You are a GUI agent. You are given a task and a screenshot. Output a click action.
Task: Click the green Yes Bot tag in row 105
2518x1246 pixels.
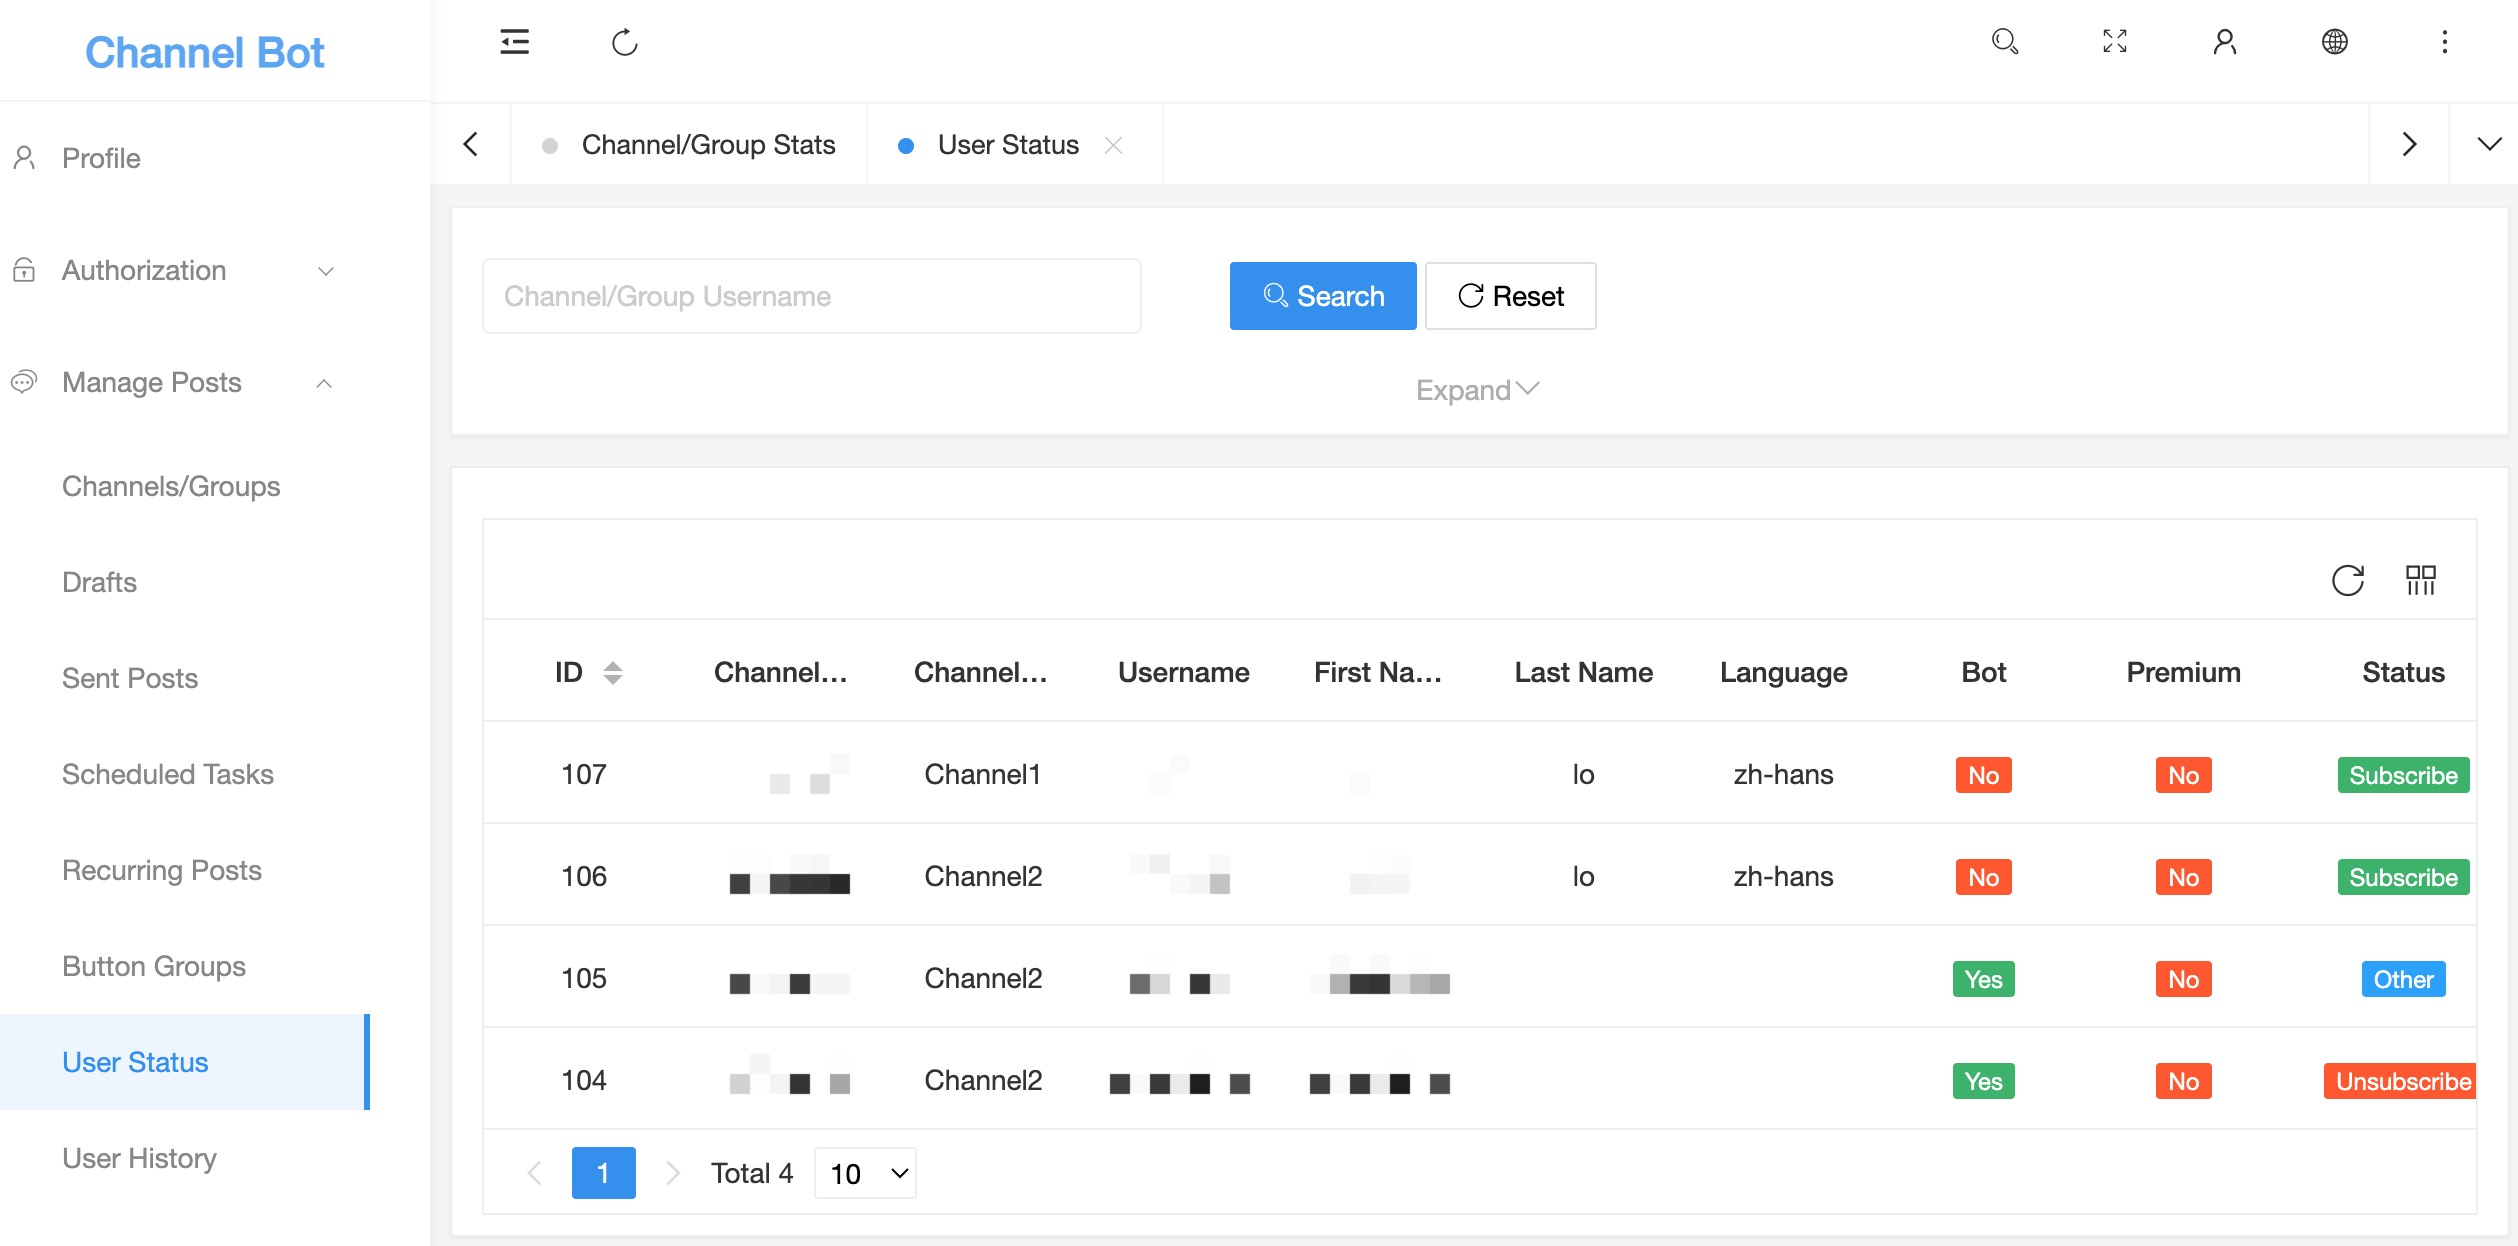tap(1983, 979)
